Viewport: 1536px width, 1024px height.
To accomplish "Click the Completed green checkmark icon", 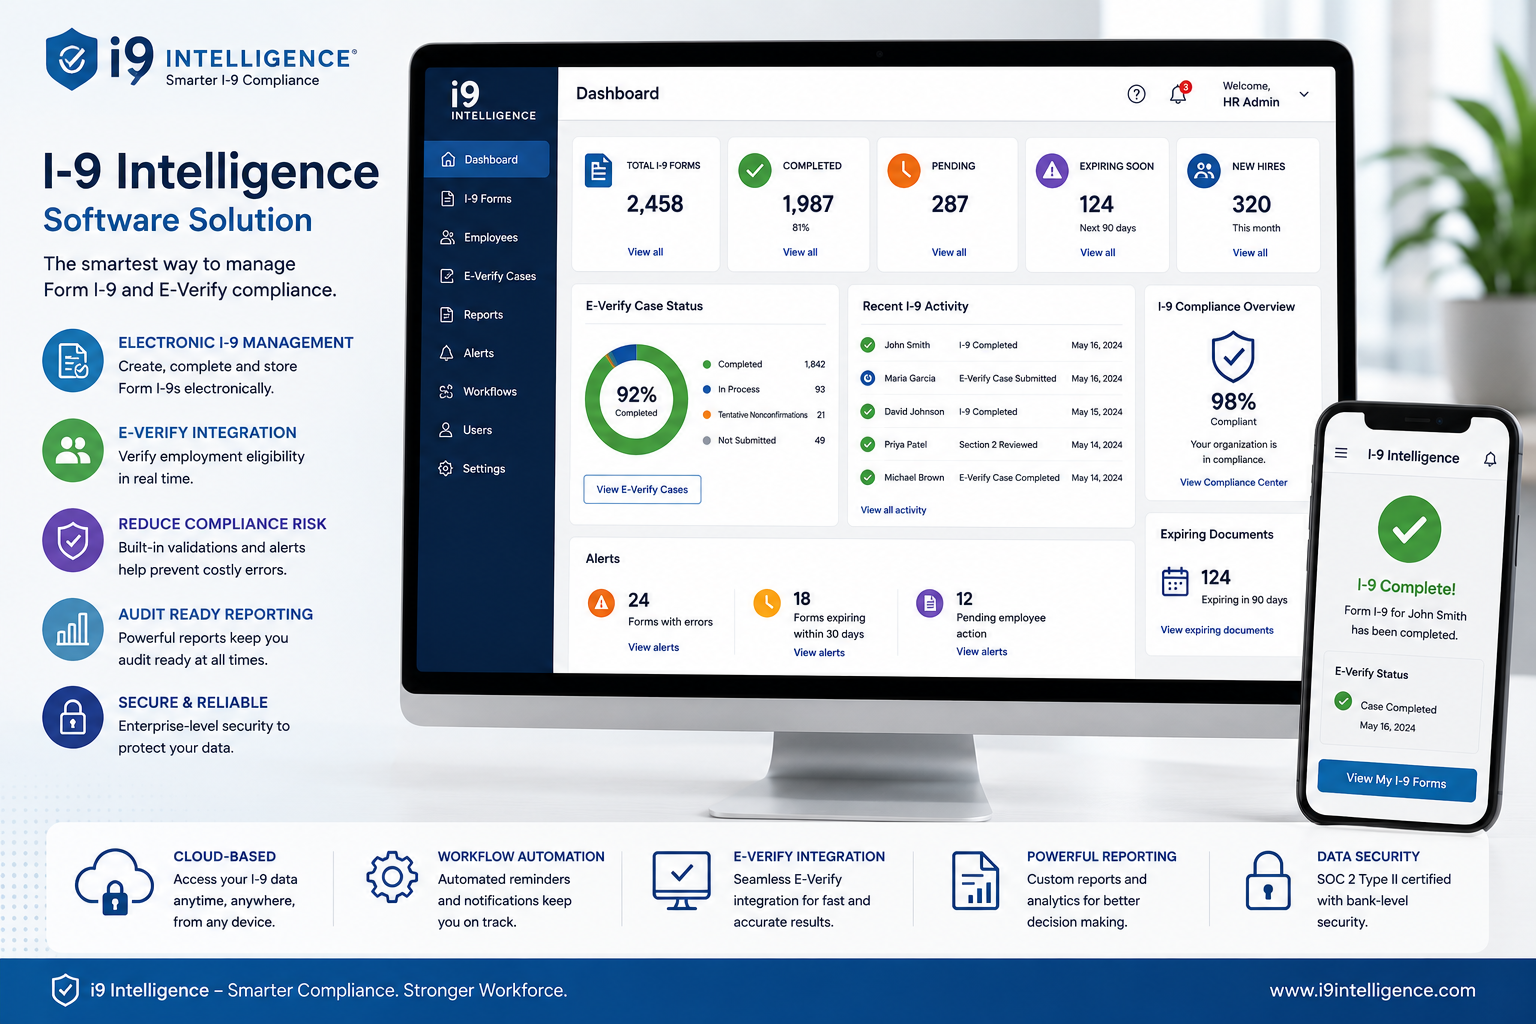I will pyautogui.click(x=755, y=171).
